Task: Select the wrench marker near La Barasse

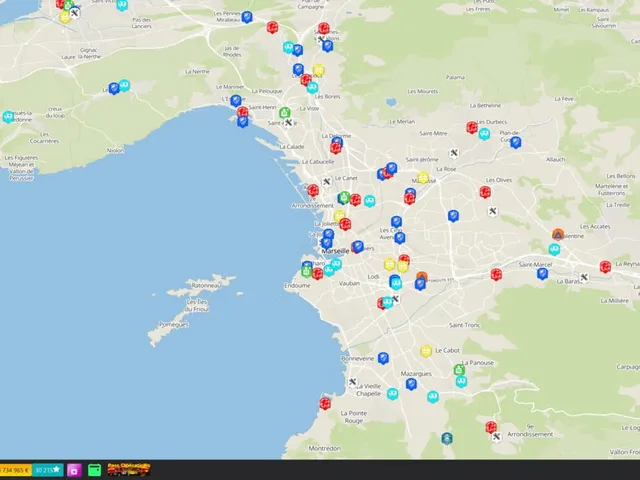Action: click(x=584, y=277)
